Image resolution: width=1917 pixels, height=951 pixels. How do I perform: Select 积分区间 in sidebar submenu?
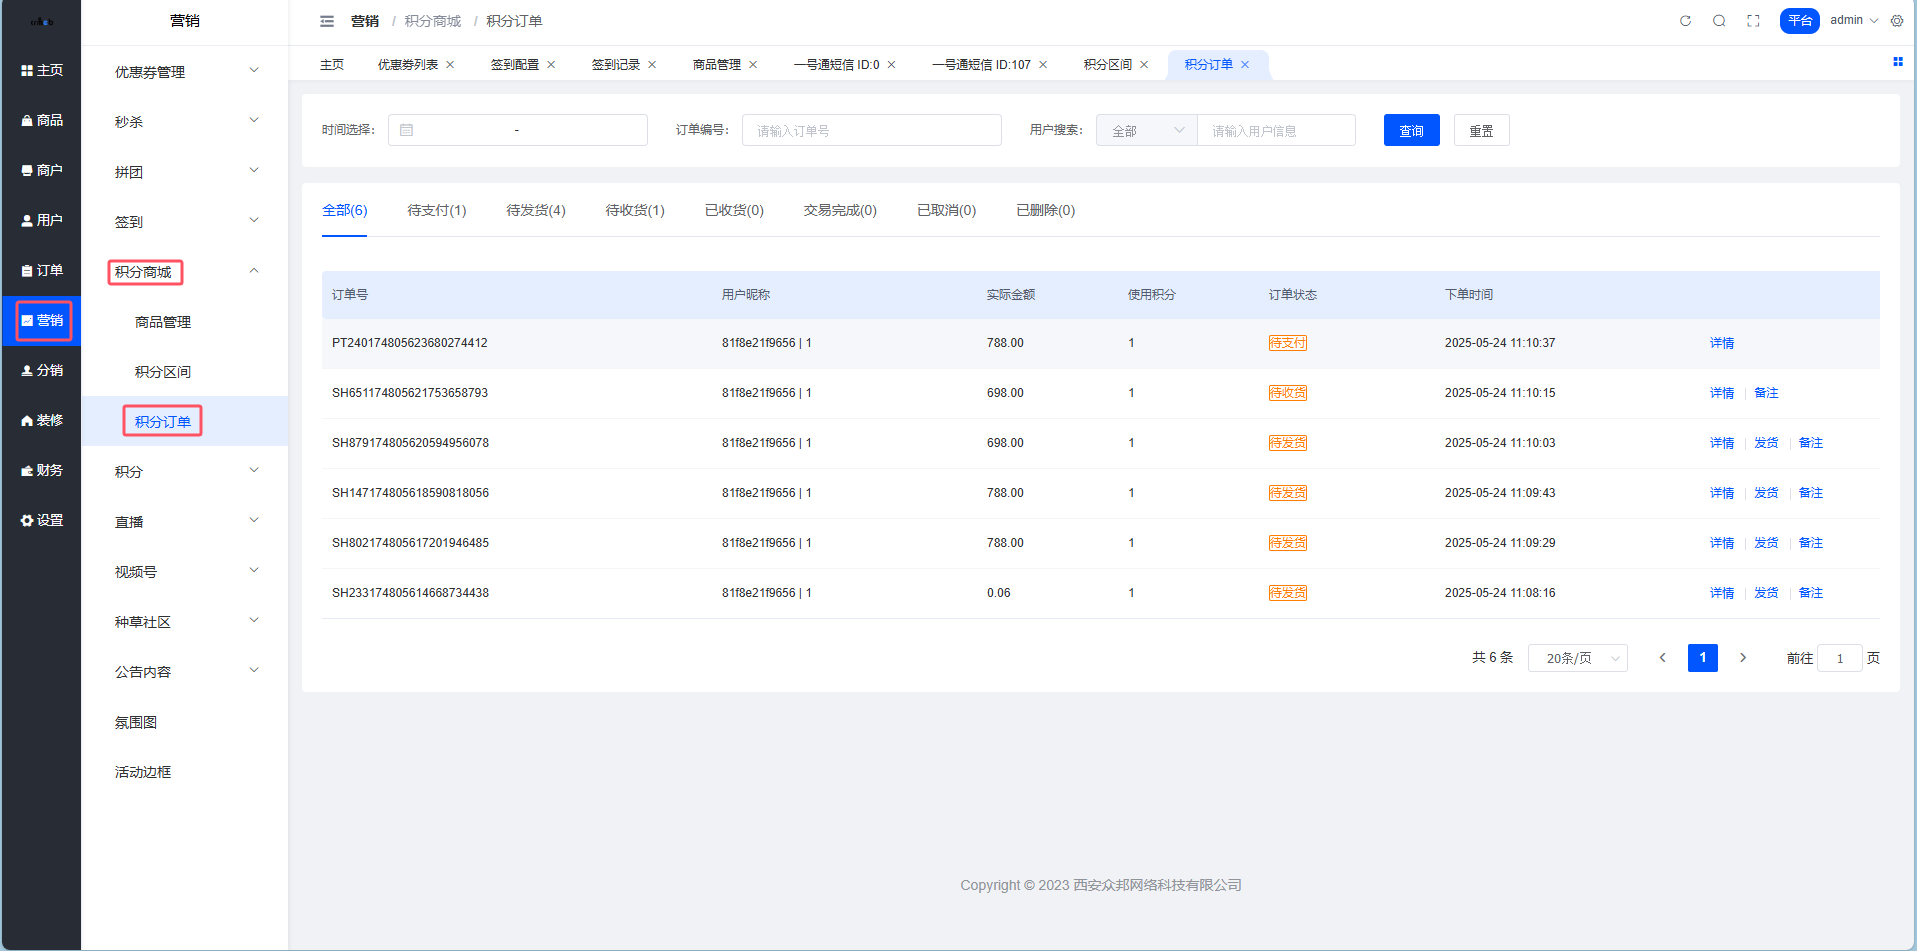click(163, 372)
